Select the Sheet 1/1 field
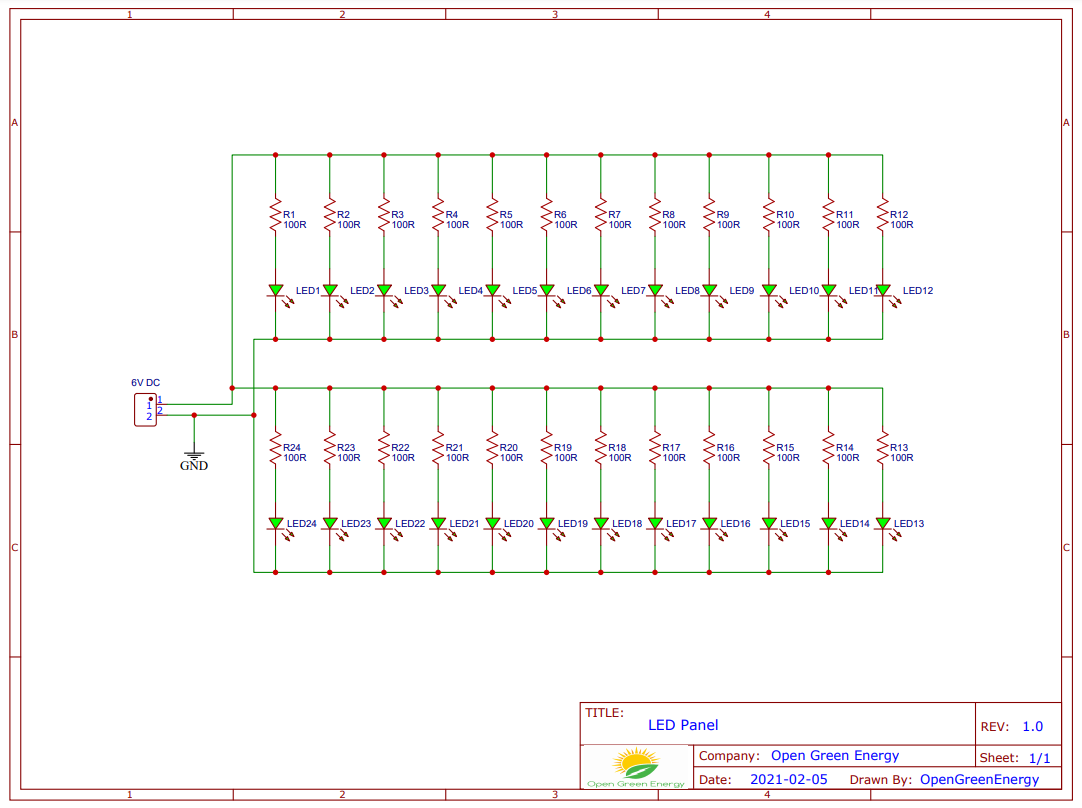Viewport: 1082px width, 808px height. 1017,757
